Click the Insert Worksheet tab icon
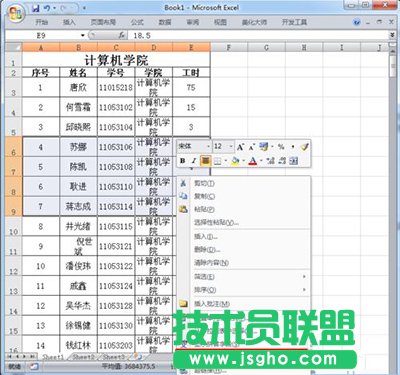 (x=136, y=357)
